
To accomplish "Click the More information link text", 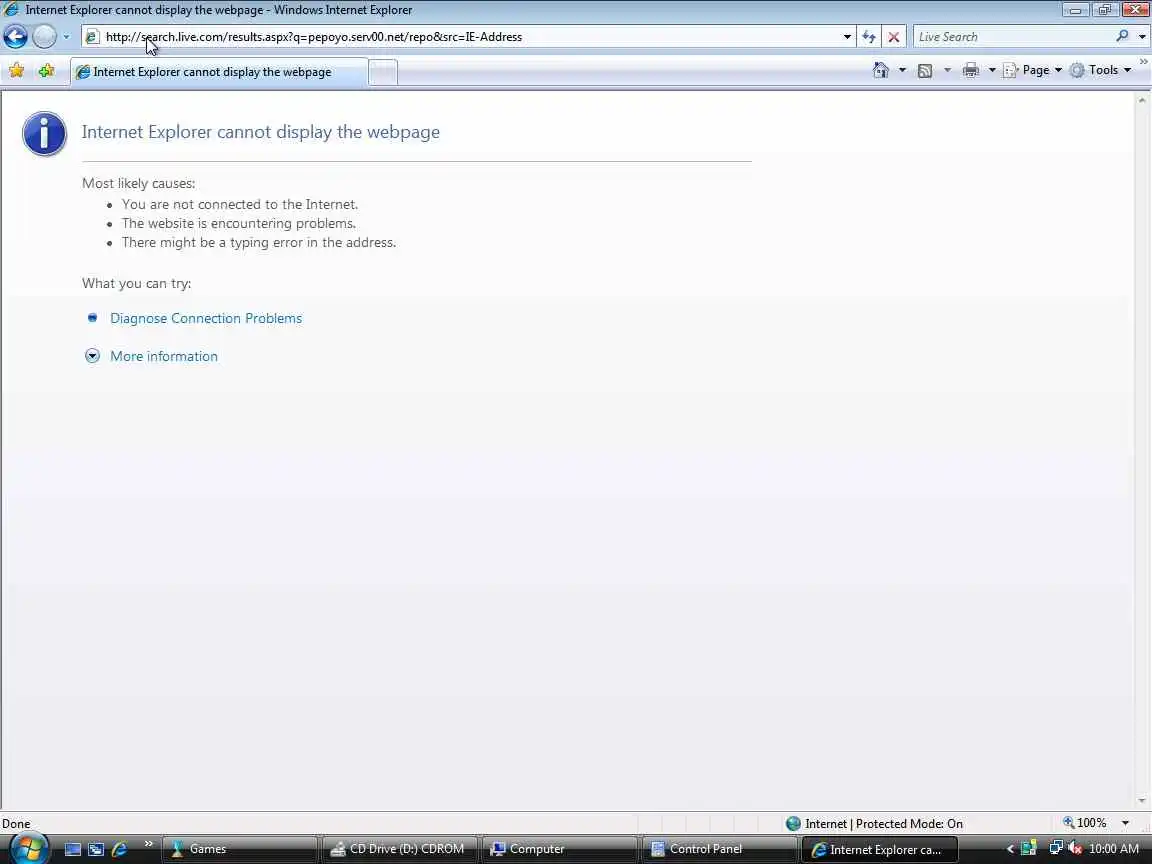I will tap(164, 356).
